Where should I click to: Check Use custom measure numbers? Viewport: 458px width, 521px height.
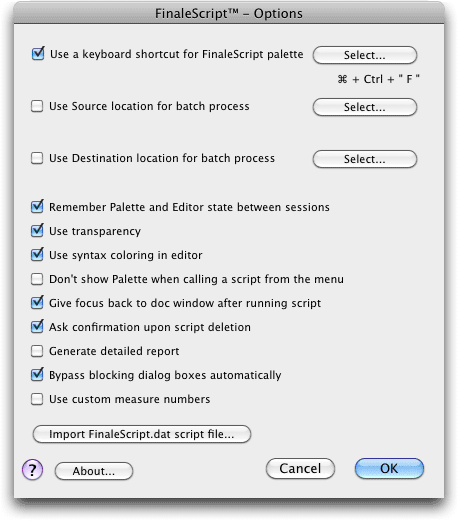tap(37, 399)
